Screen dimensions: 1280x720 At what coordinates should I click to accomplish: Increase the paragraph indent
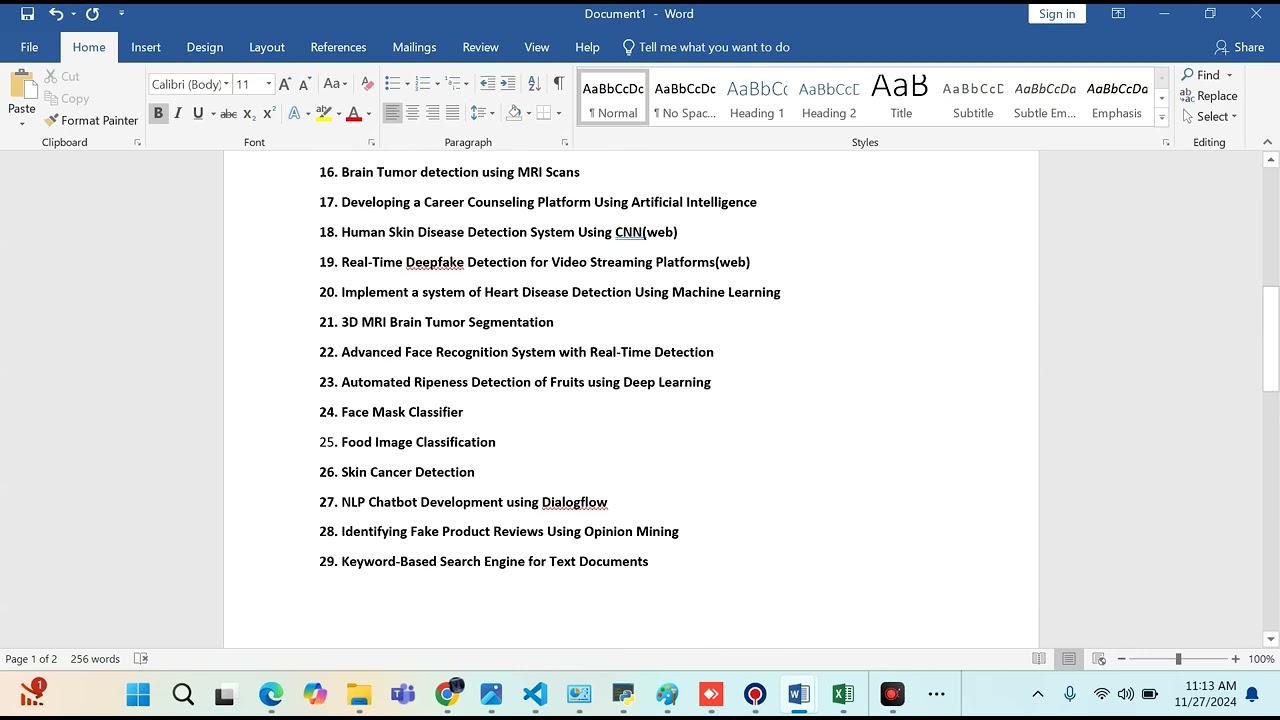[x=508, y=84]
